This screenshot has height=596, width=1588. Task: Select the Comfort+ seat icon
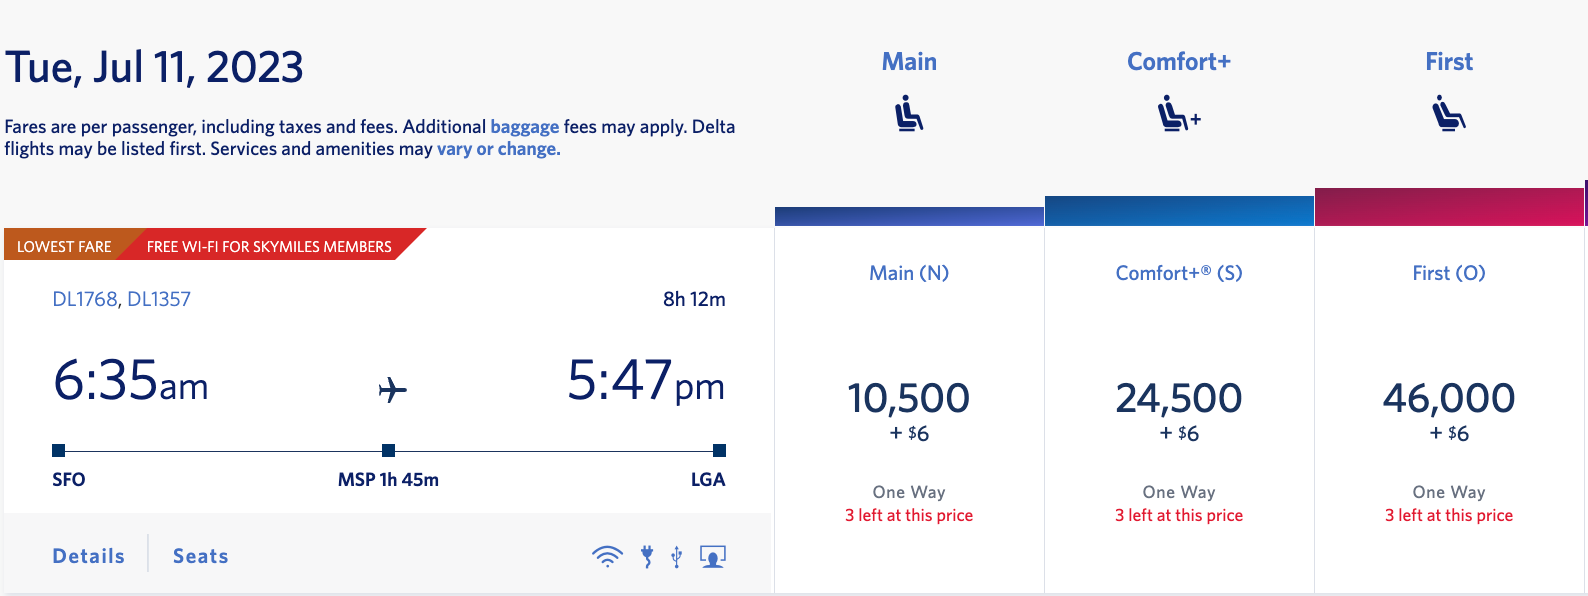click(1178, 113)
